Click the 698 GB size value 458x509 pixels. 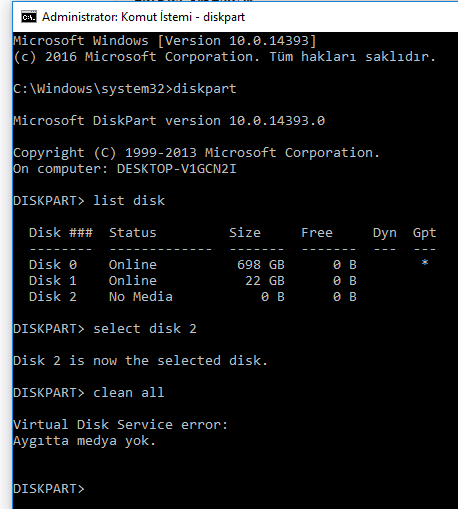coord(261,265)
